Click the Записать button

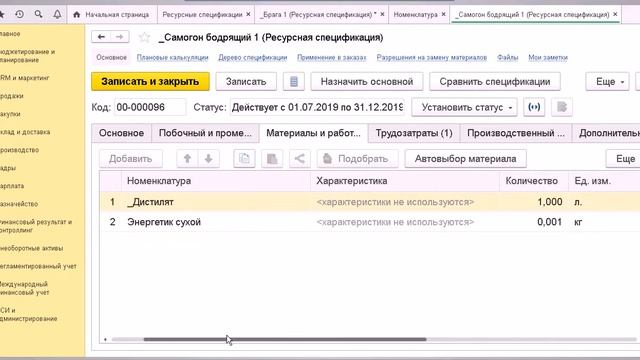click(246, 82)
